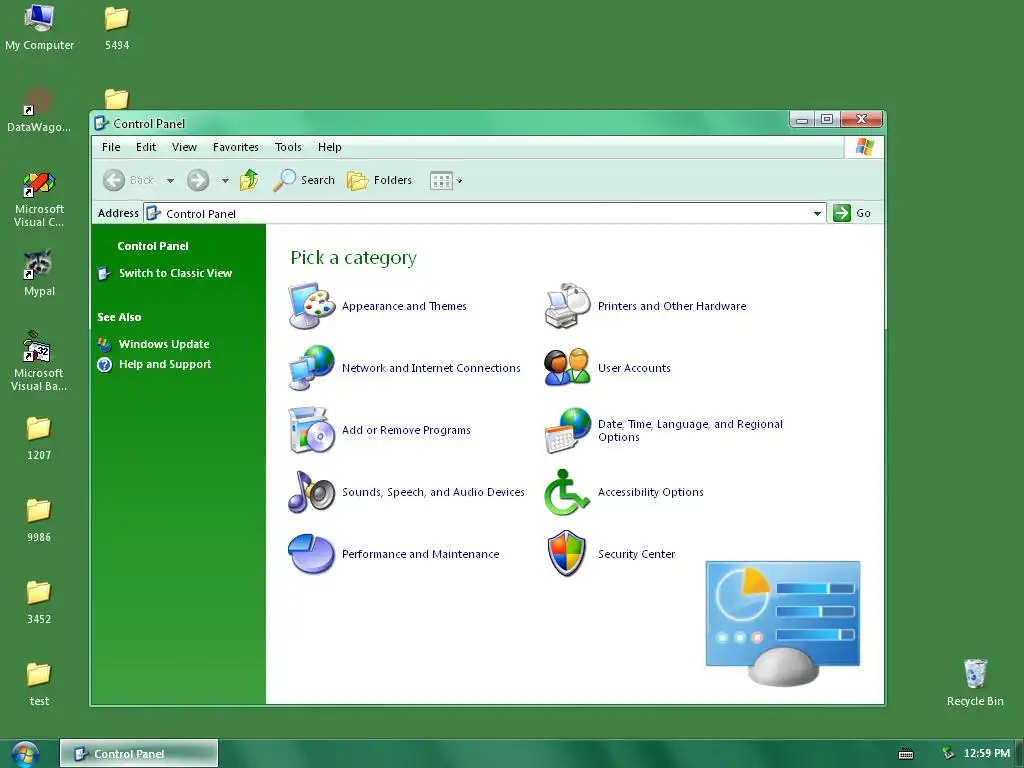Open Performance and Maintenance pie chart icon
The width and height of the screenshot is (1024, 768).
tap(312, 554)
